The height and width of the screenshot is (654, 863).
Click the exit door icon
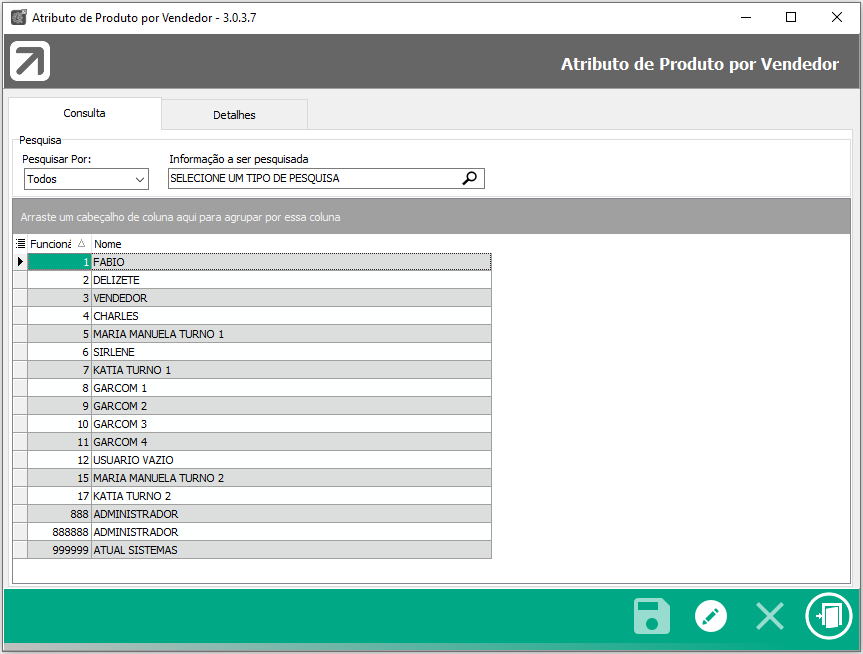(829, 615)
